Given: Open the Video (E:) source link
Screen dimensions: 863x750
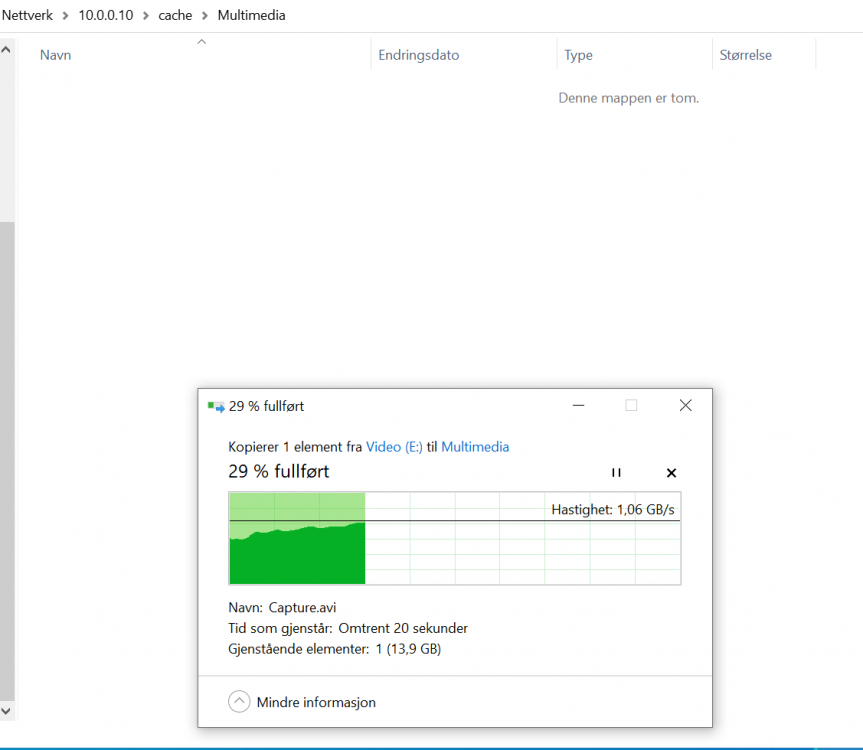Looking at the screenshot, I should click(x=394, y=447).
